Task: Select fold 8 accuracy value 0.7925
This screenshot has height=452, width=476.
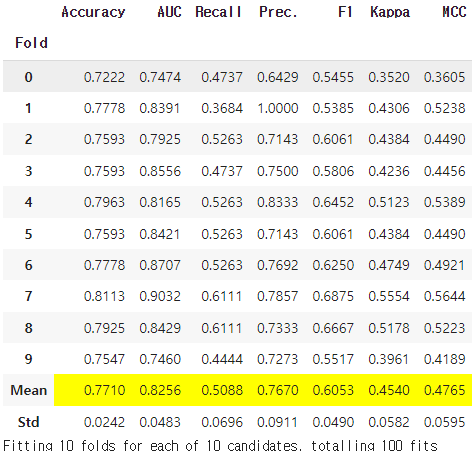Action: click(x=104, y=328)
